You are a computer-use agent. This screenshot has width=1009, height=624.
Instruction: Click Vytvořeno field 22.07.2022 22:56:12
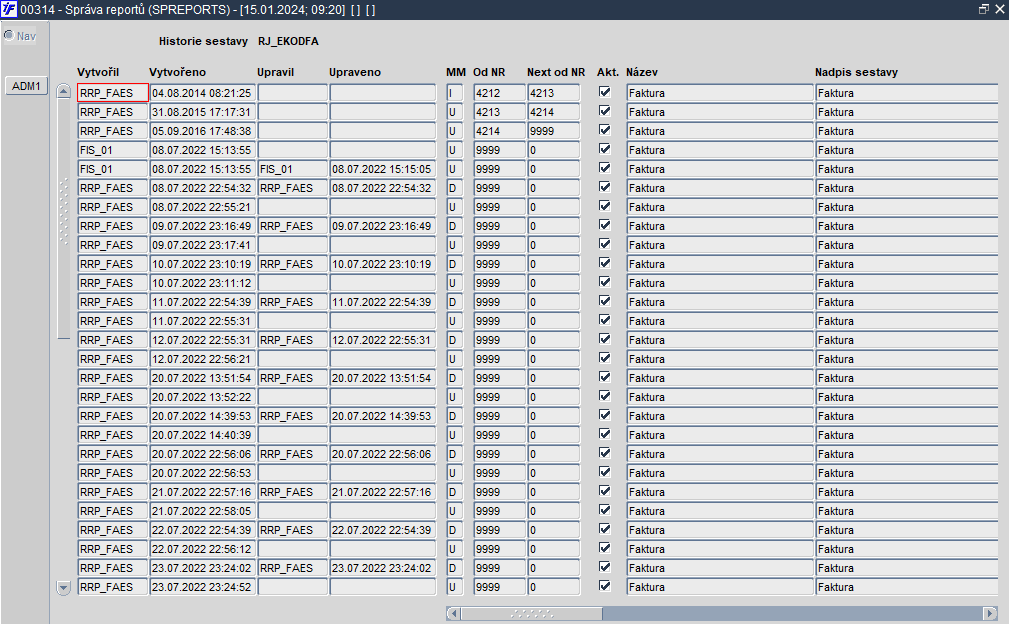pos(203,548)
